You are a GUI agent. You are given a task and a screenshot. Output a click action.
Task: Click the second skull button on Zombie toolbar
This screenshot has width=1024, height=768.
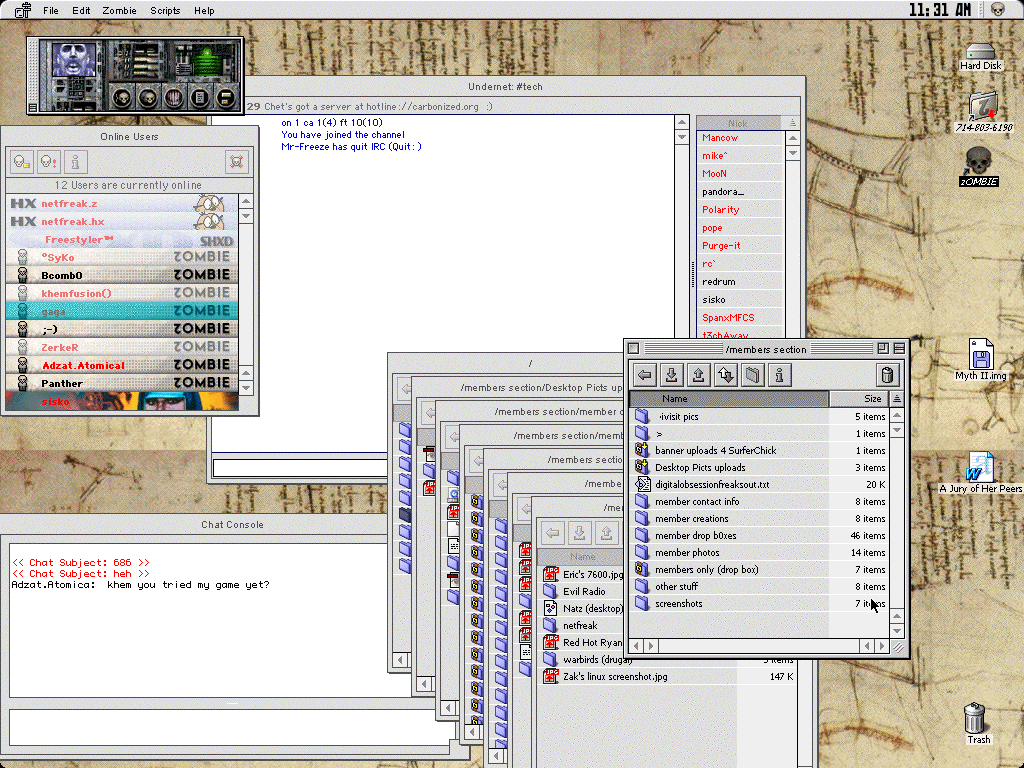[x=148, y=98]
